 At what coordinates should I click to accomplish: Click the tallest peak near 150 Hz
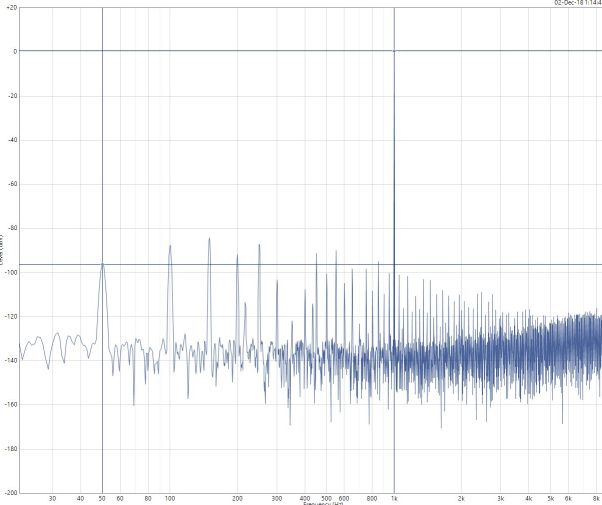209,239
